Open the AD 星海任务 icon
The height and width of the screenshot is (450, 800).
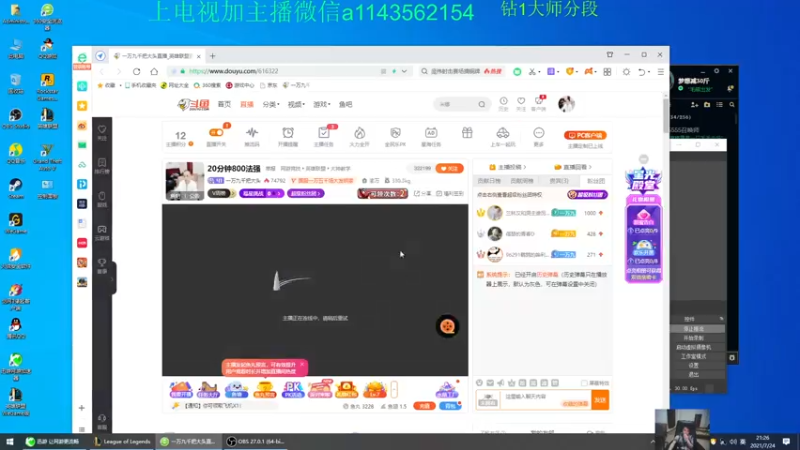click(x=431, y=133)
